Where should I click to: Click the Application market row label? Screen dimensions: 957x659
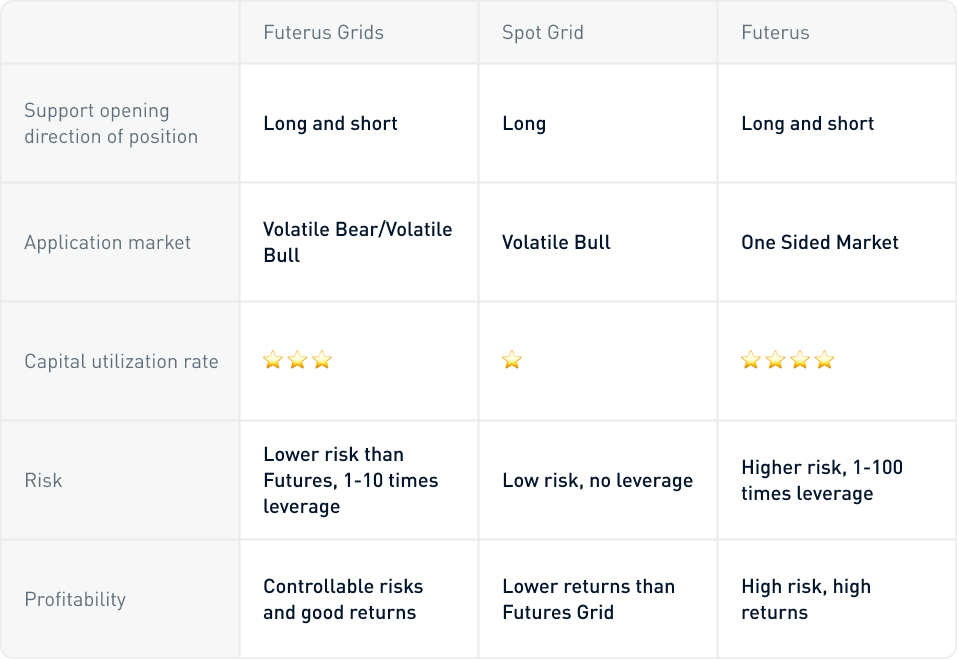pyautogui.click(x=107, y=243)
